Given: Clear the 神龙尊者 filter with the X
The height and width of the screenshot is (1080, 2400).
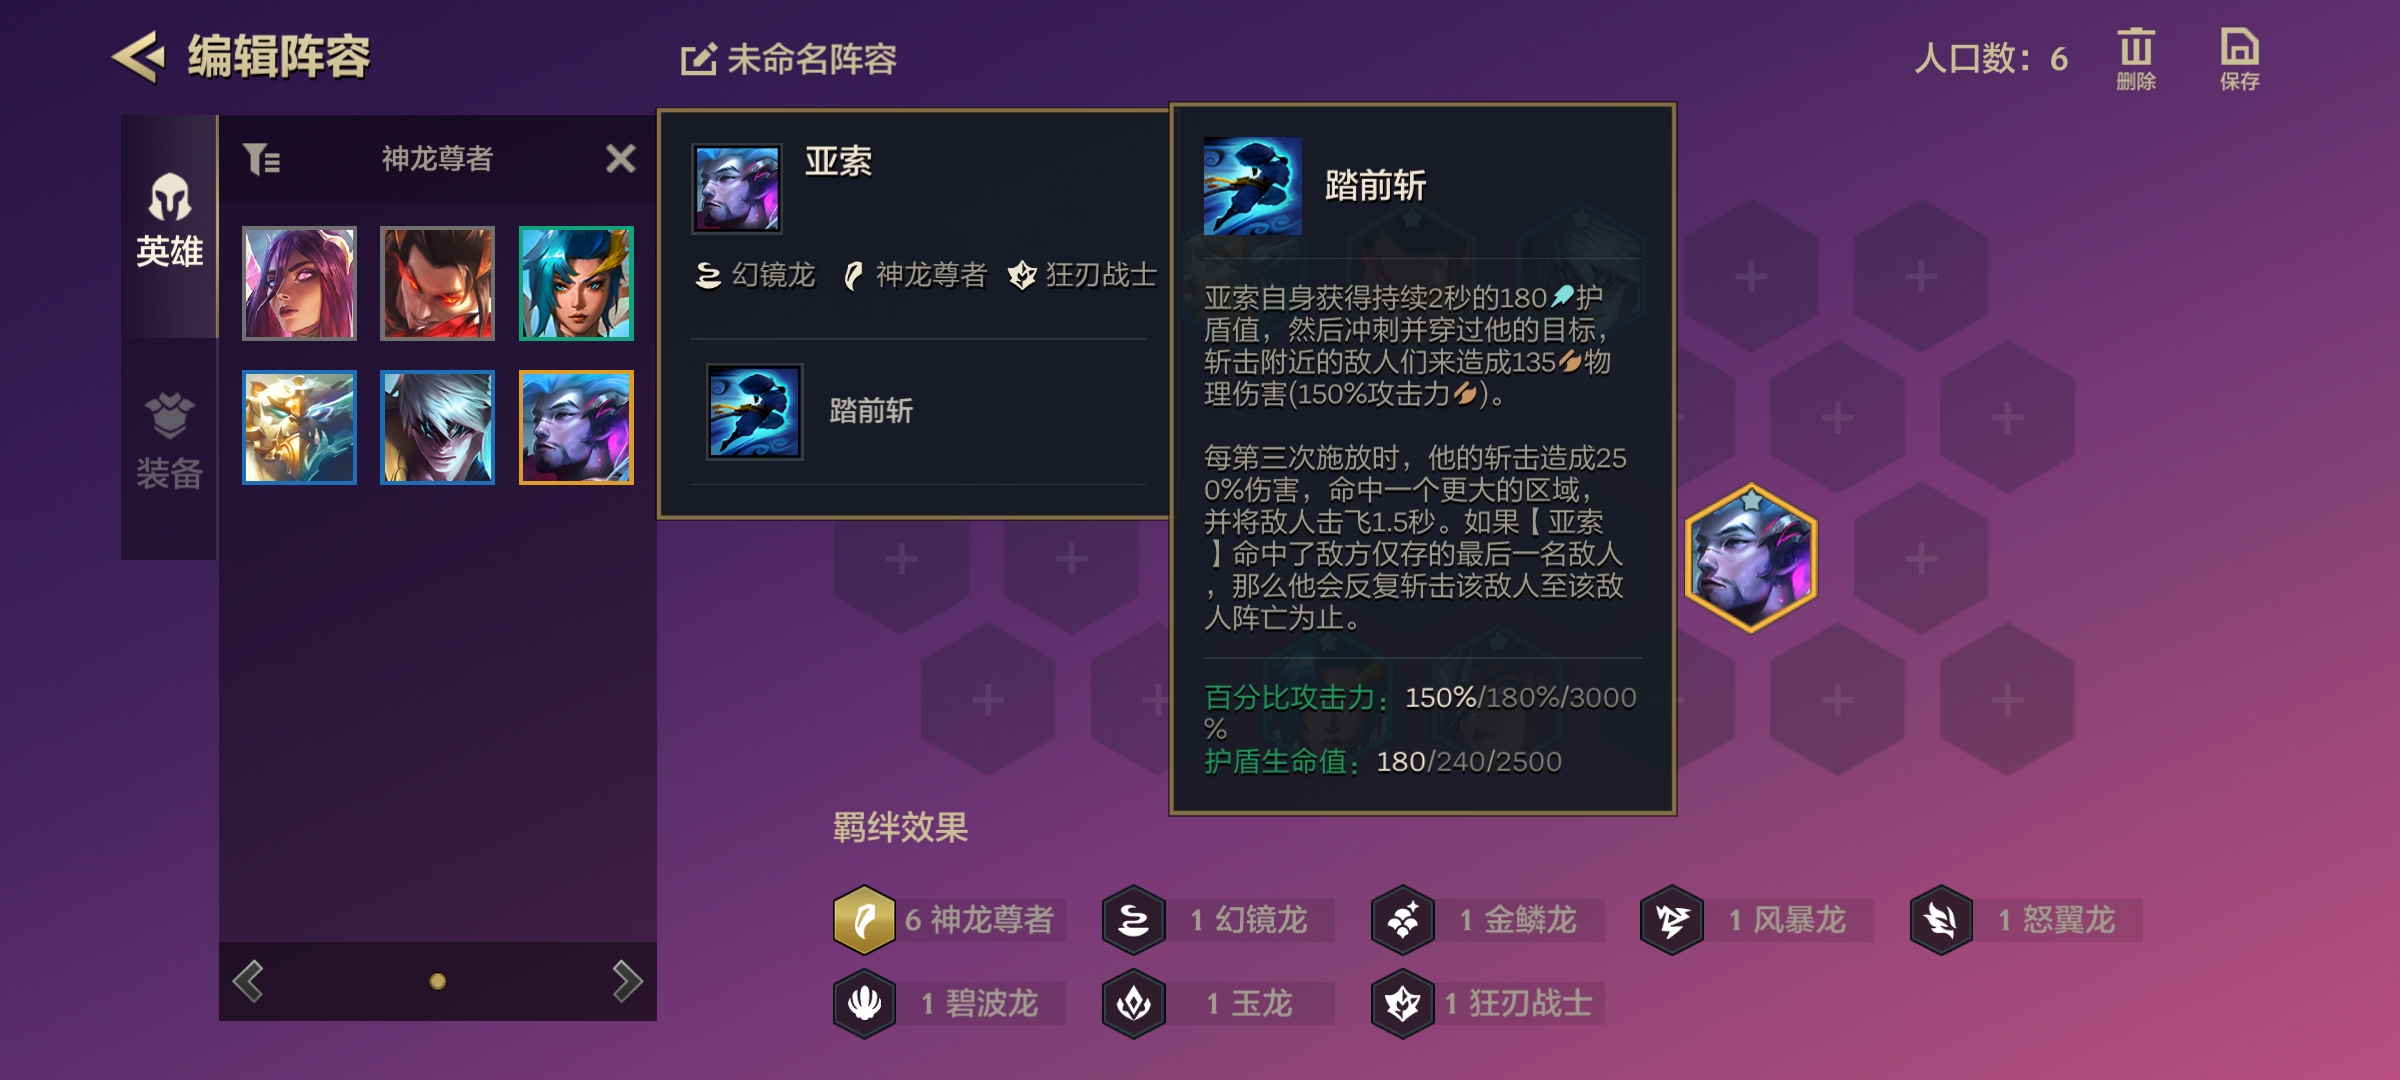Looking at the screenshot, I should point(620,158).
